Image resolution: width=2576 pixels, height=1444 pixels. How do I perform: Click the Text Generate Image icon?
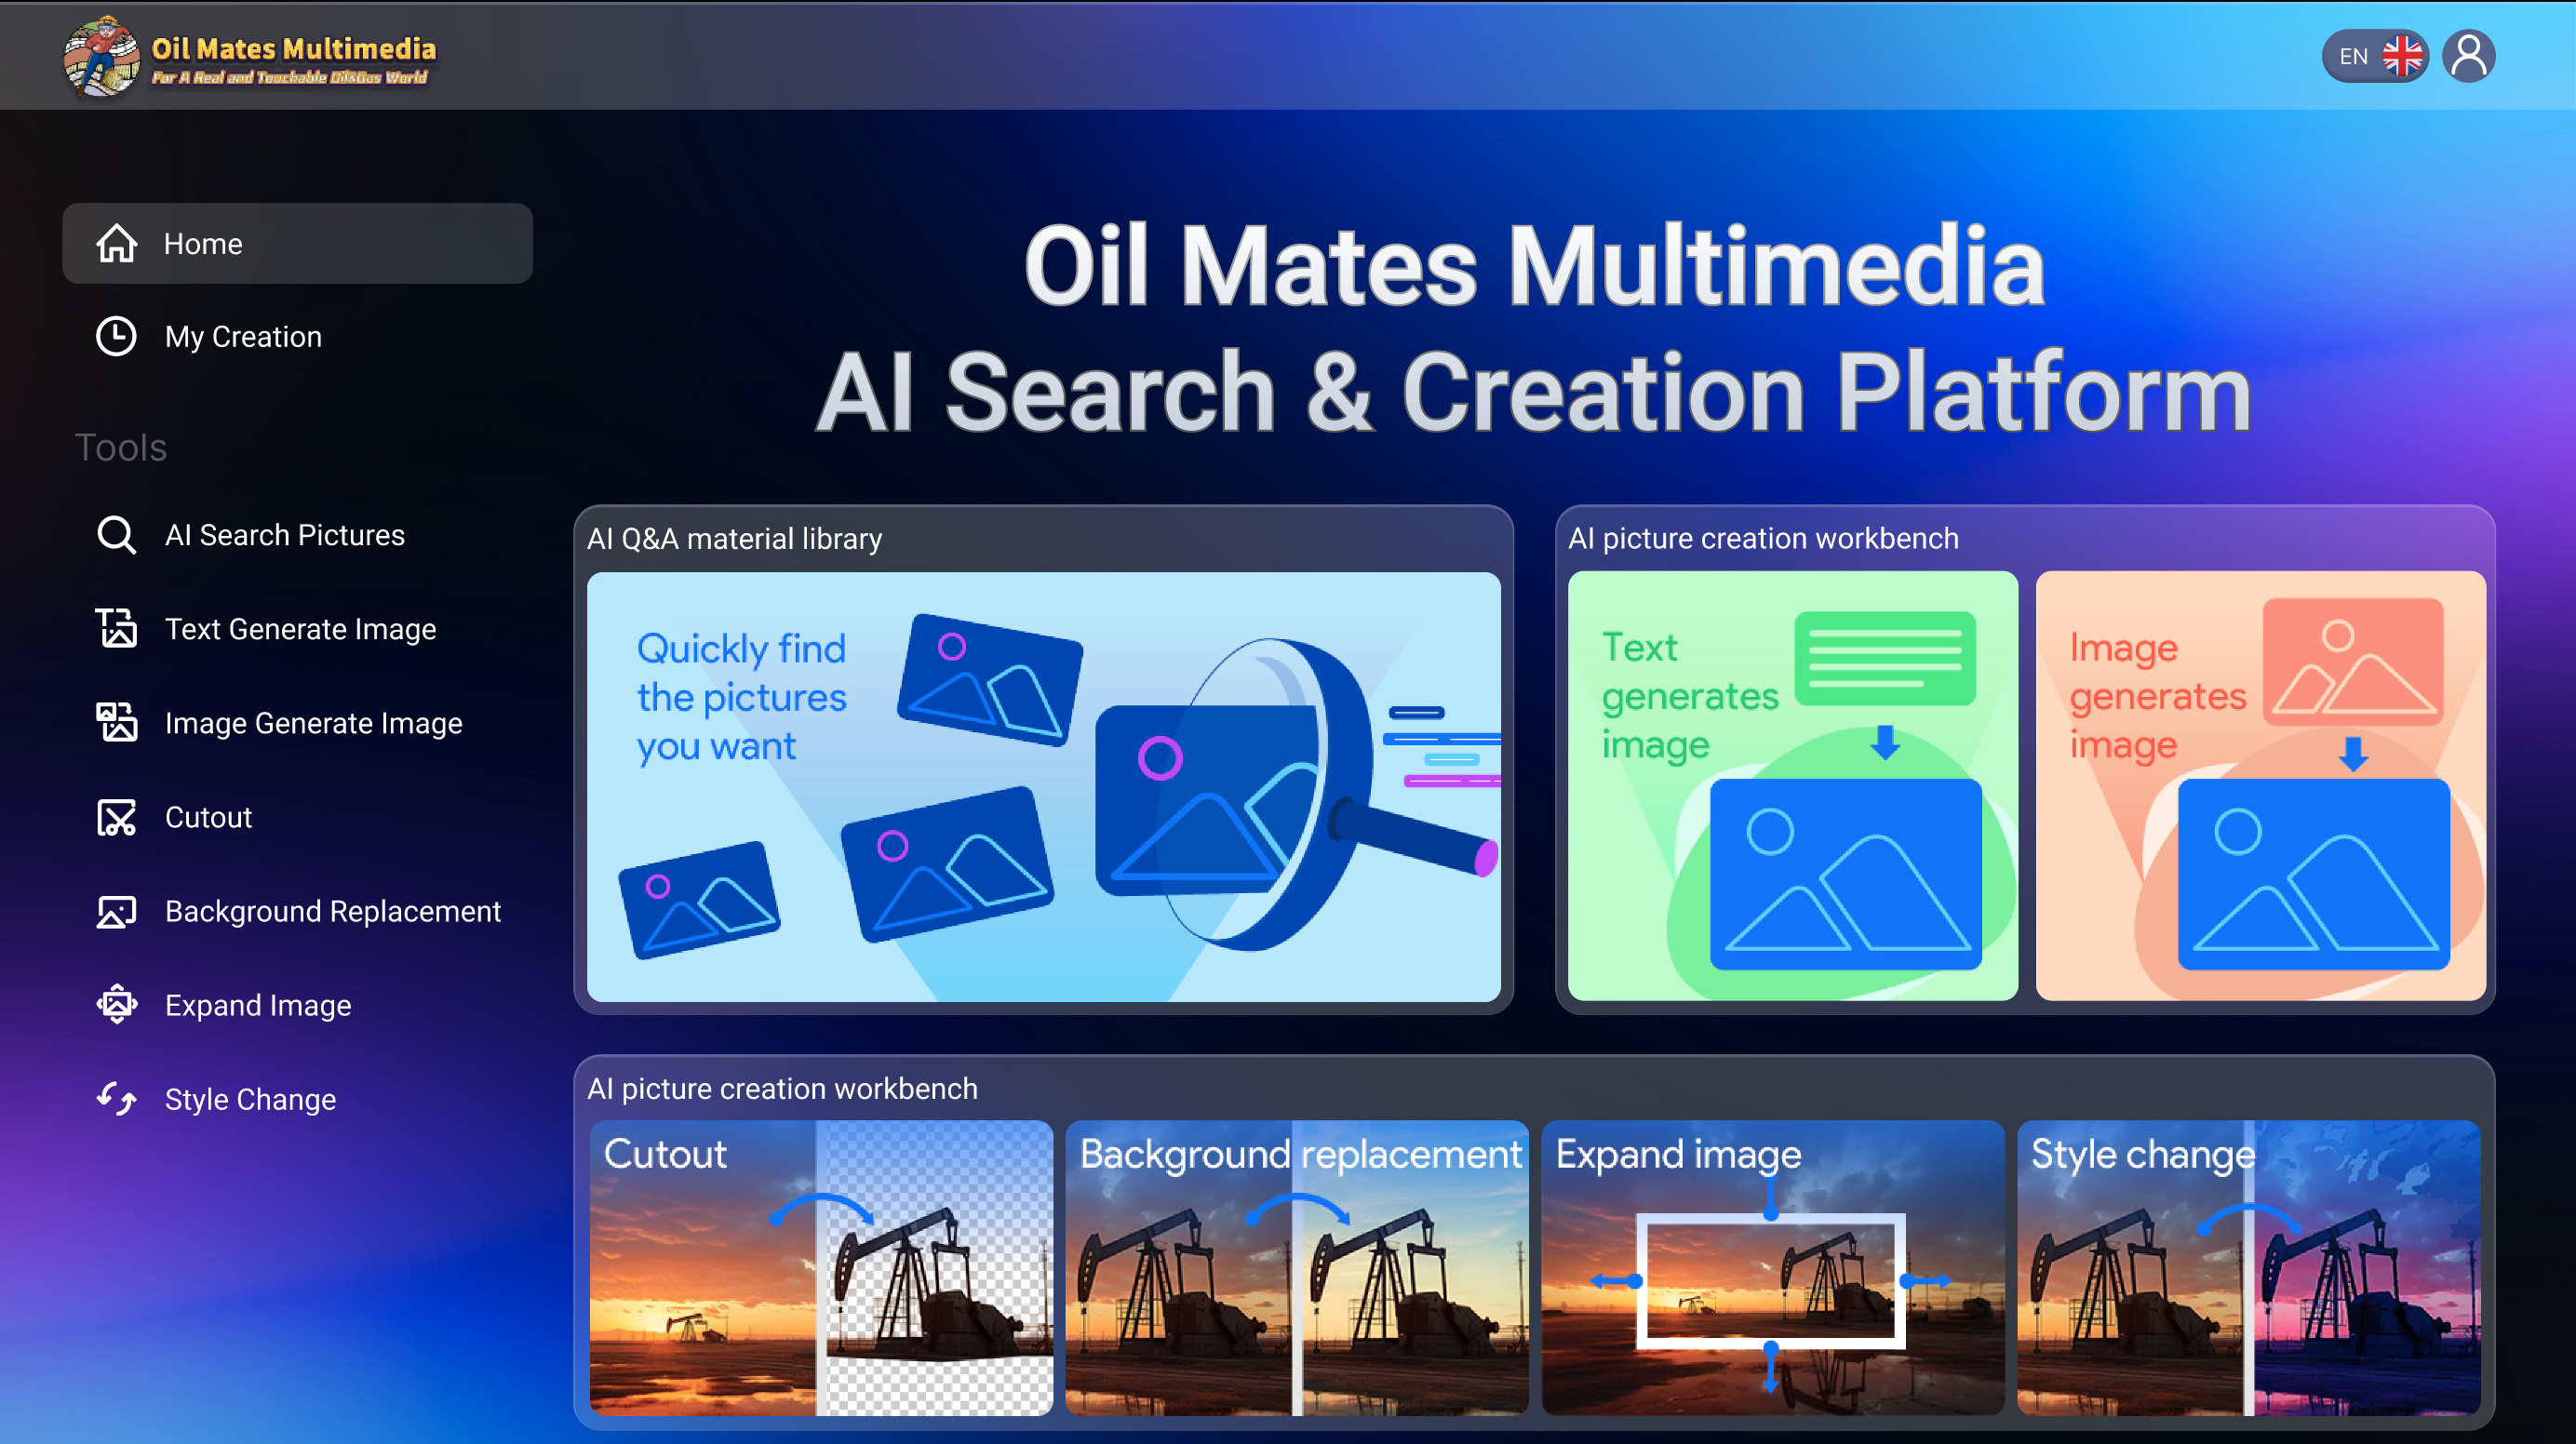click(116, 628)
